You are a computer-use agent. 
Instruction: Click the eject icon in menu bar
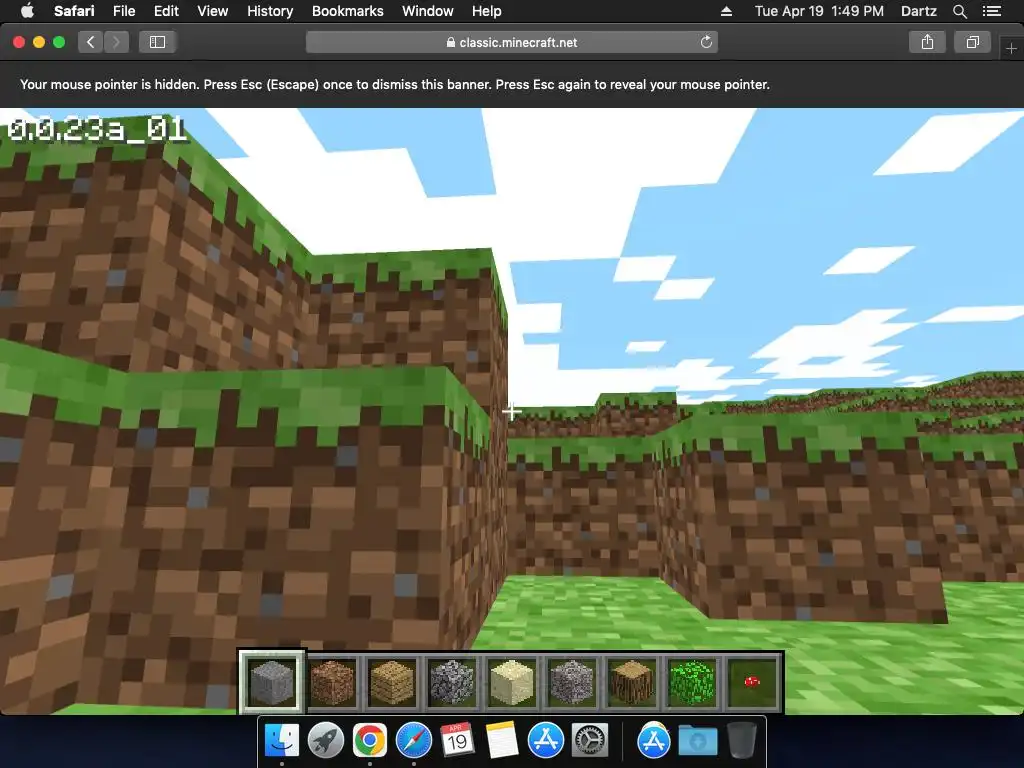726,11
